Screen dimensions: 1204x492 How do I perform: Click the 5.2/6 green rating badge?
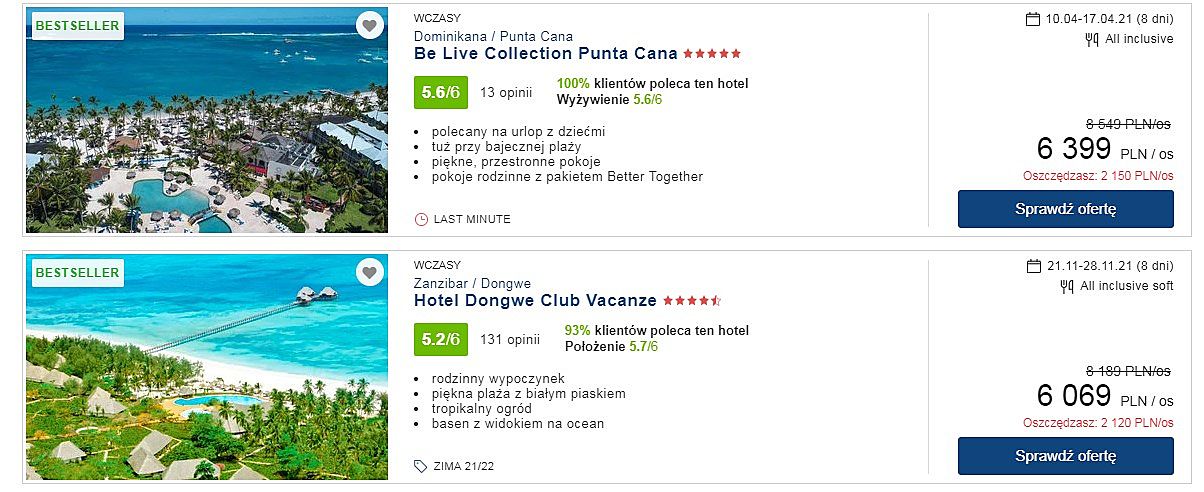[x=441, y=339]
